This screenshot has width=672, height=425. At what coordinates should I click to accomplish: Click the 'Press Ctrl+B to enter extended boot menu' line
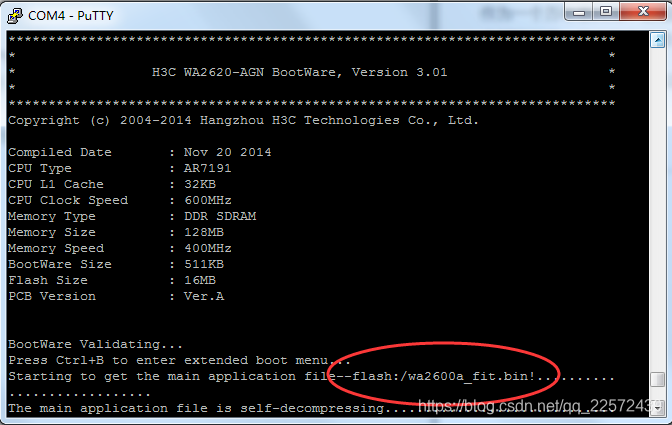pos(180,360)
